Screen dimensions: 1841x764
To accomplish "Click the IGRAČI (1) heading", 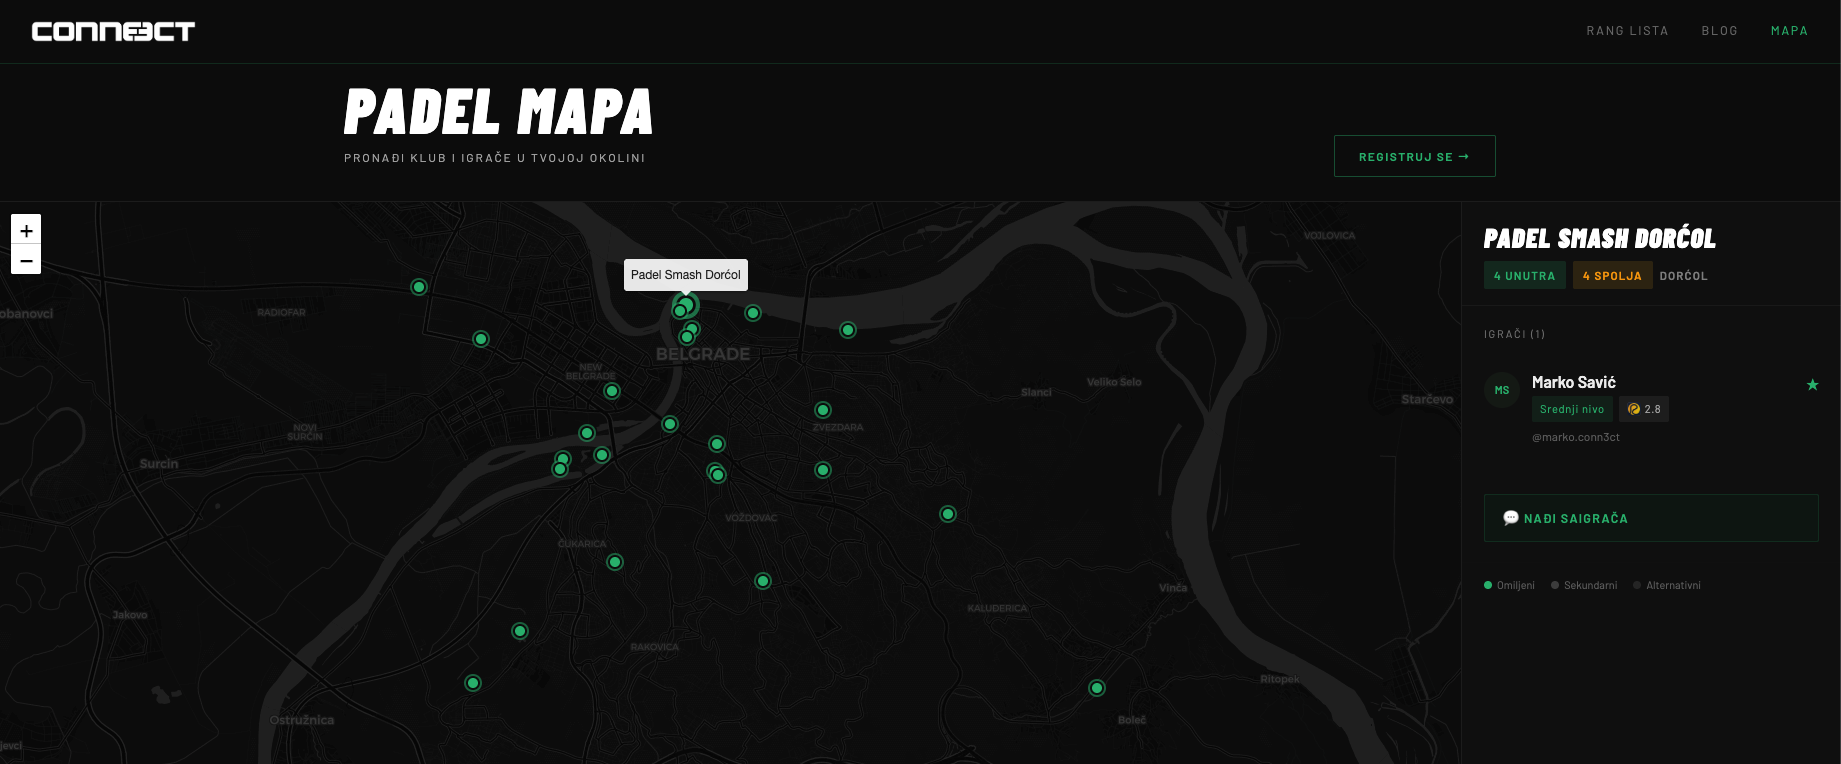I will point(1514,334).
